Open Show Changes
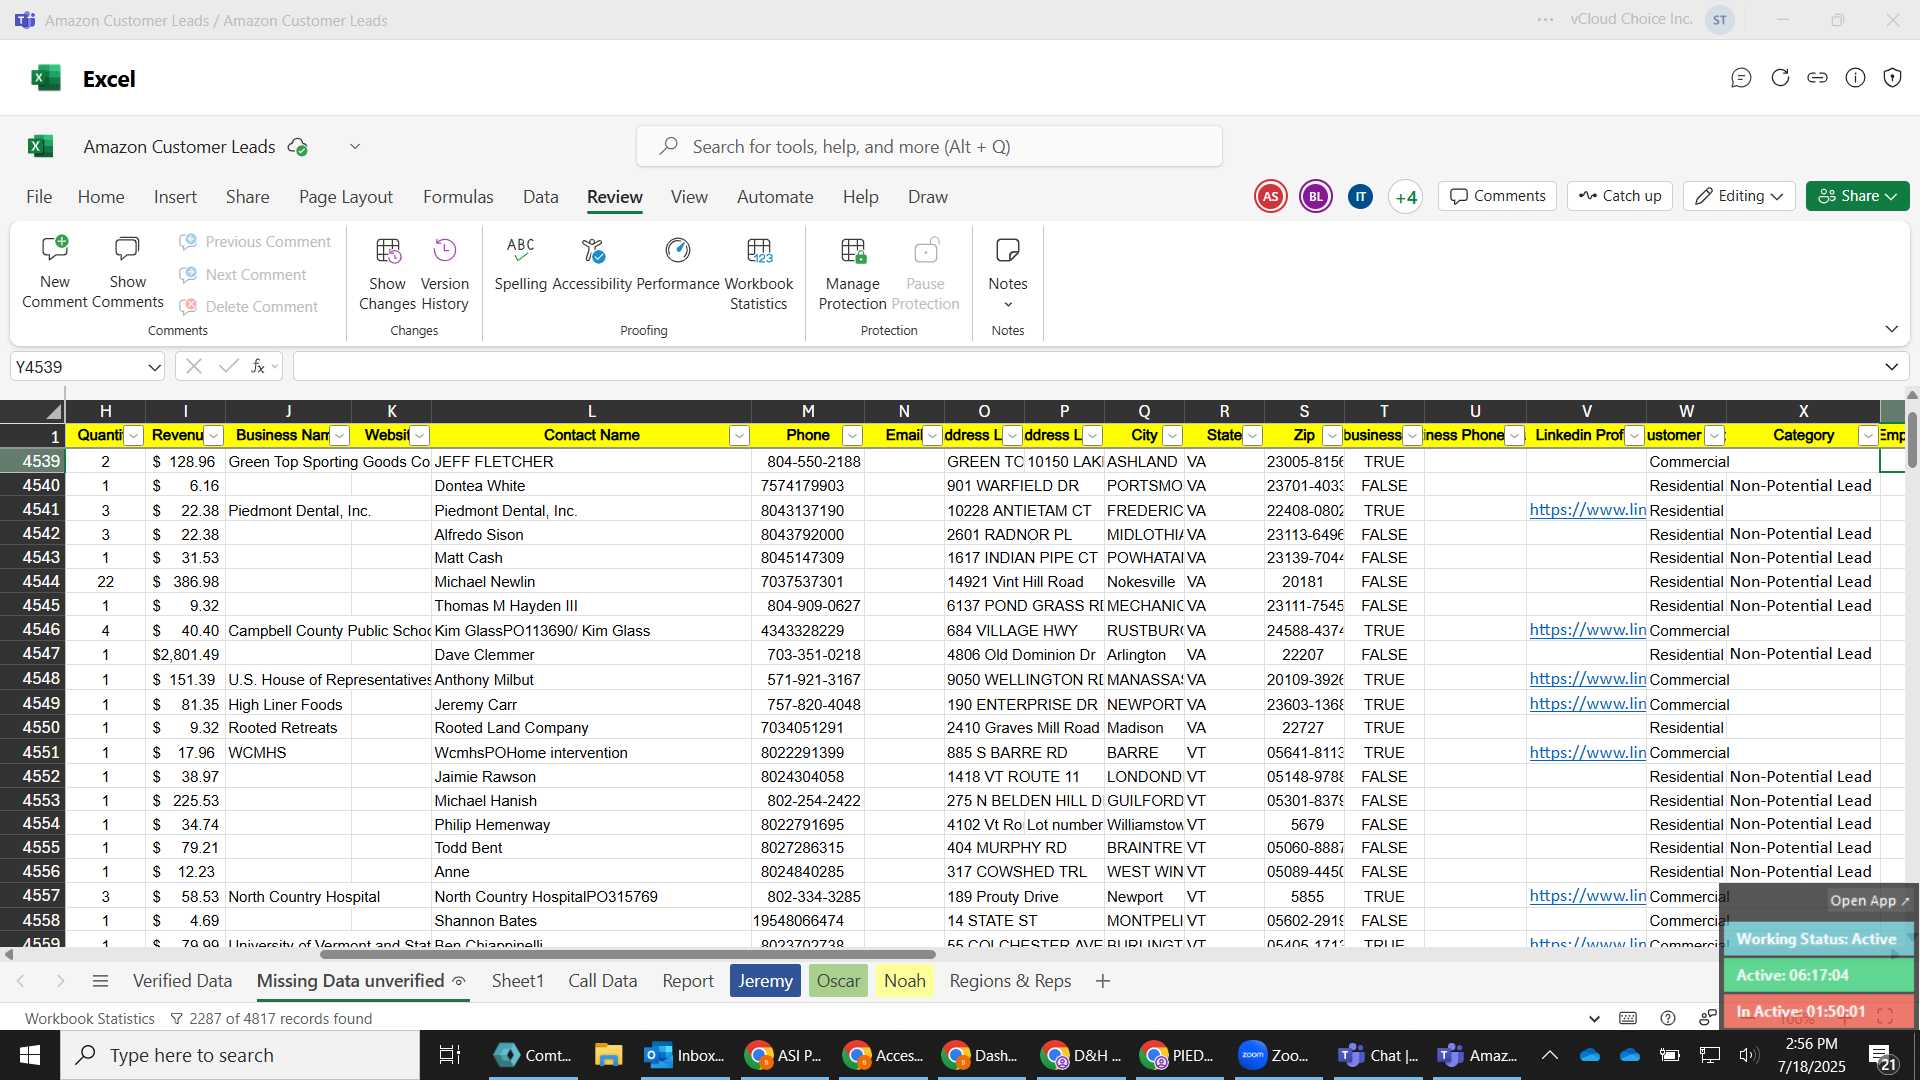This screenshot has height=1080, width=1920. click(387, 274)
